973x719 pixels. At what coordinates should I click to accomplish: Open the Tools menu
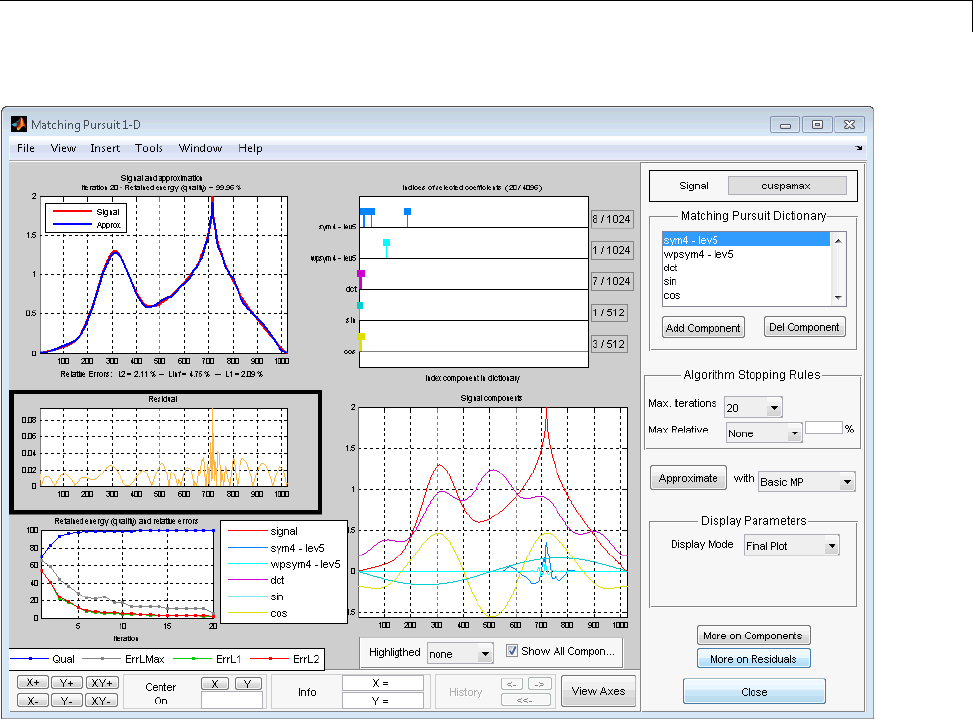(149, 148)
